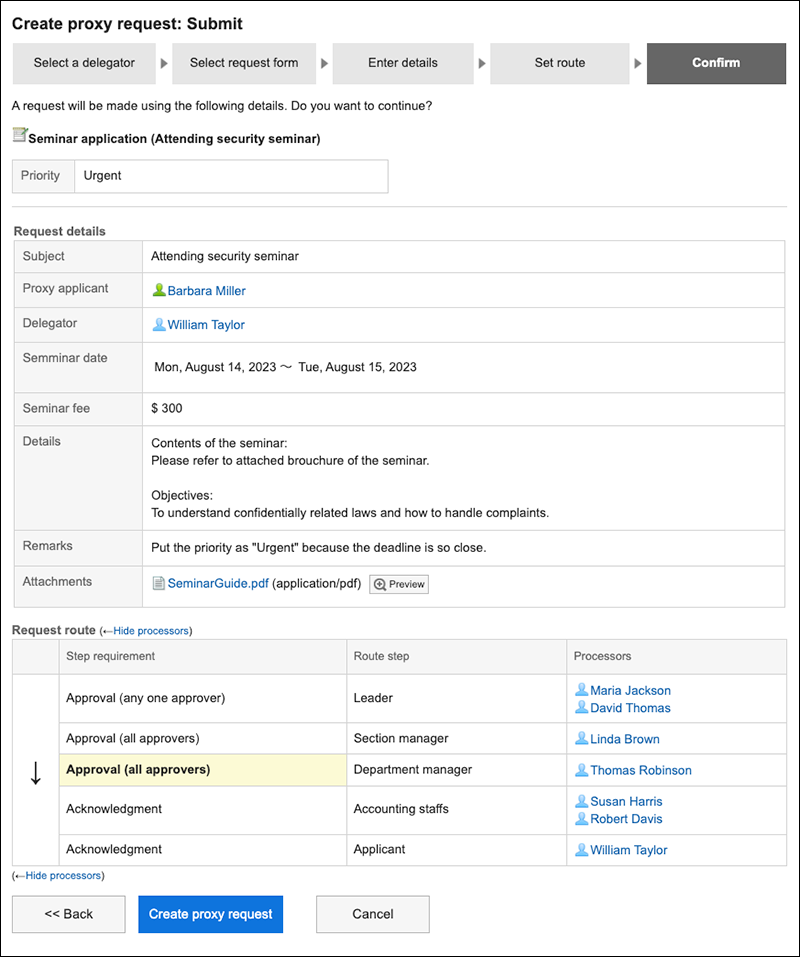The width and height of the screenshot is (800, 957).
Task: Go to the Set route step
Action: pyautogui.click(x=560, y=63)
